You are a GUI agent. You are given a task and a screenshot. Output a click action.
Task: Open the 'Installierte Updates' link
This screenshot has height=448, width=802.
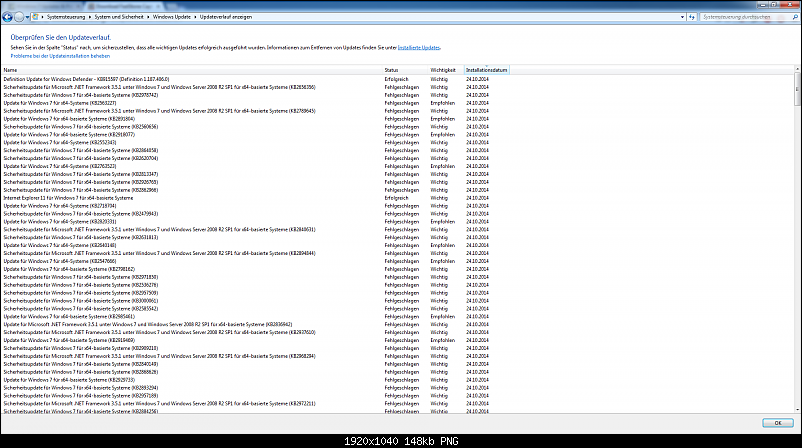(417, 47)
